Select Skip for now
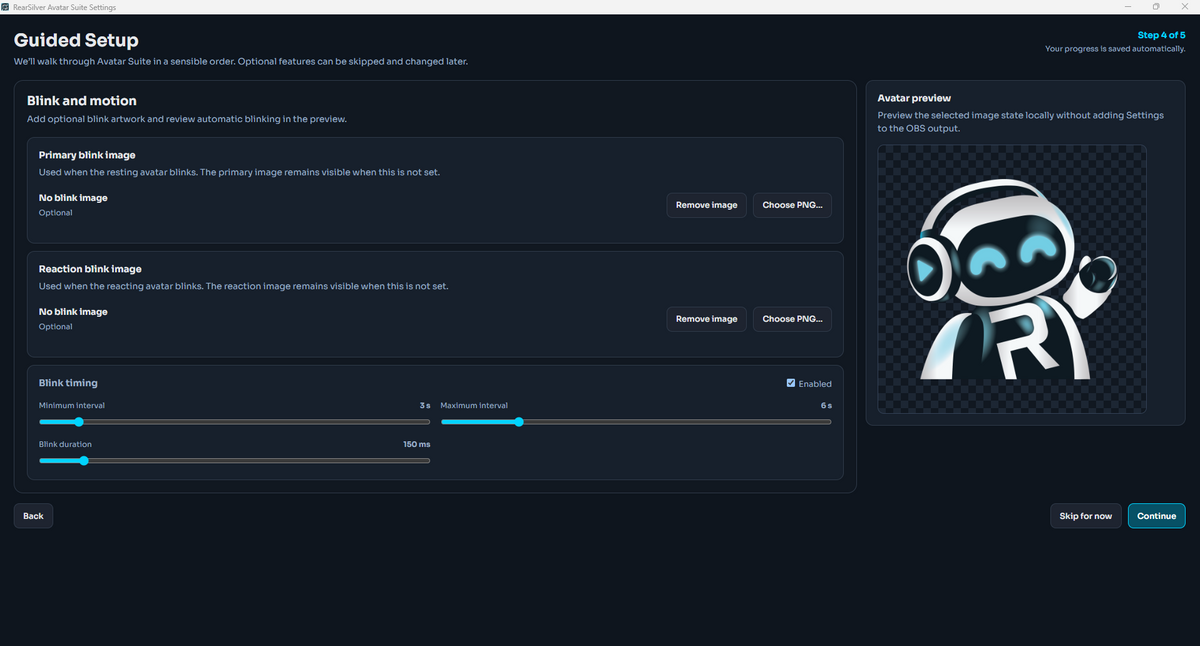Viewport: 1200px width, 646px height. click(x=1085, y=516)
